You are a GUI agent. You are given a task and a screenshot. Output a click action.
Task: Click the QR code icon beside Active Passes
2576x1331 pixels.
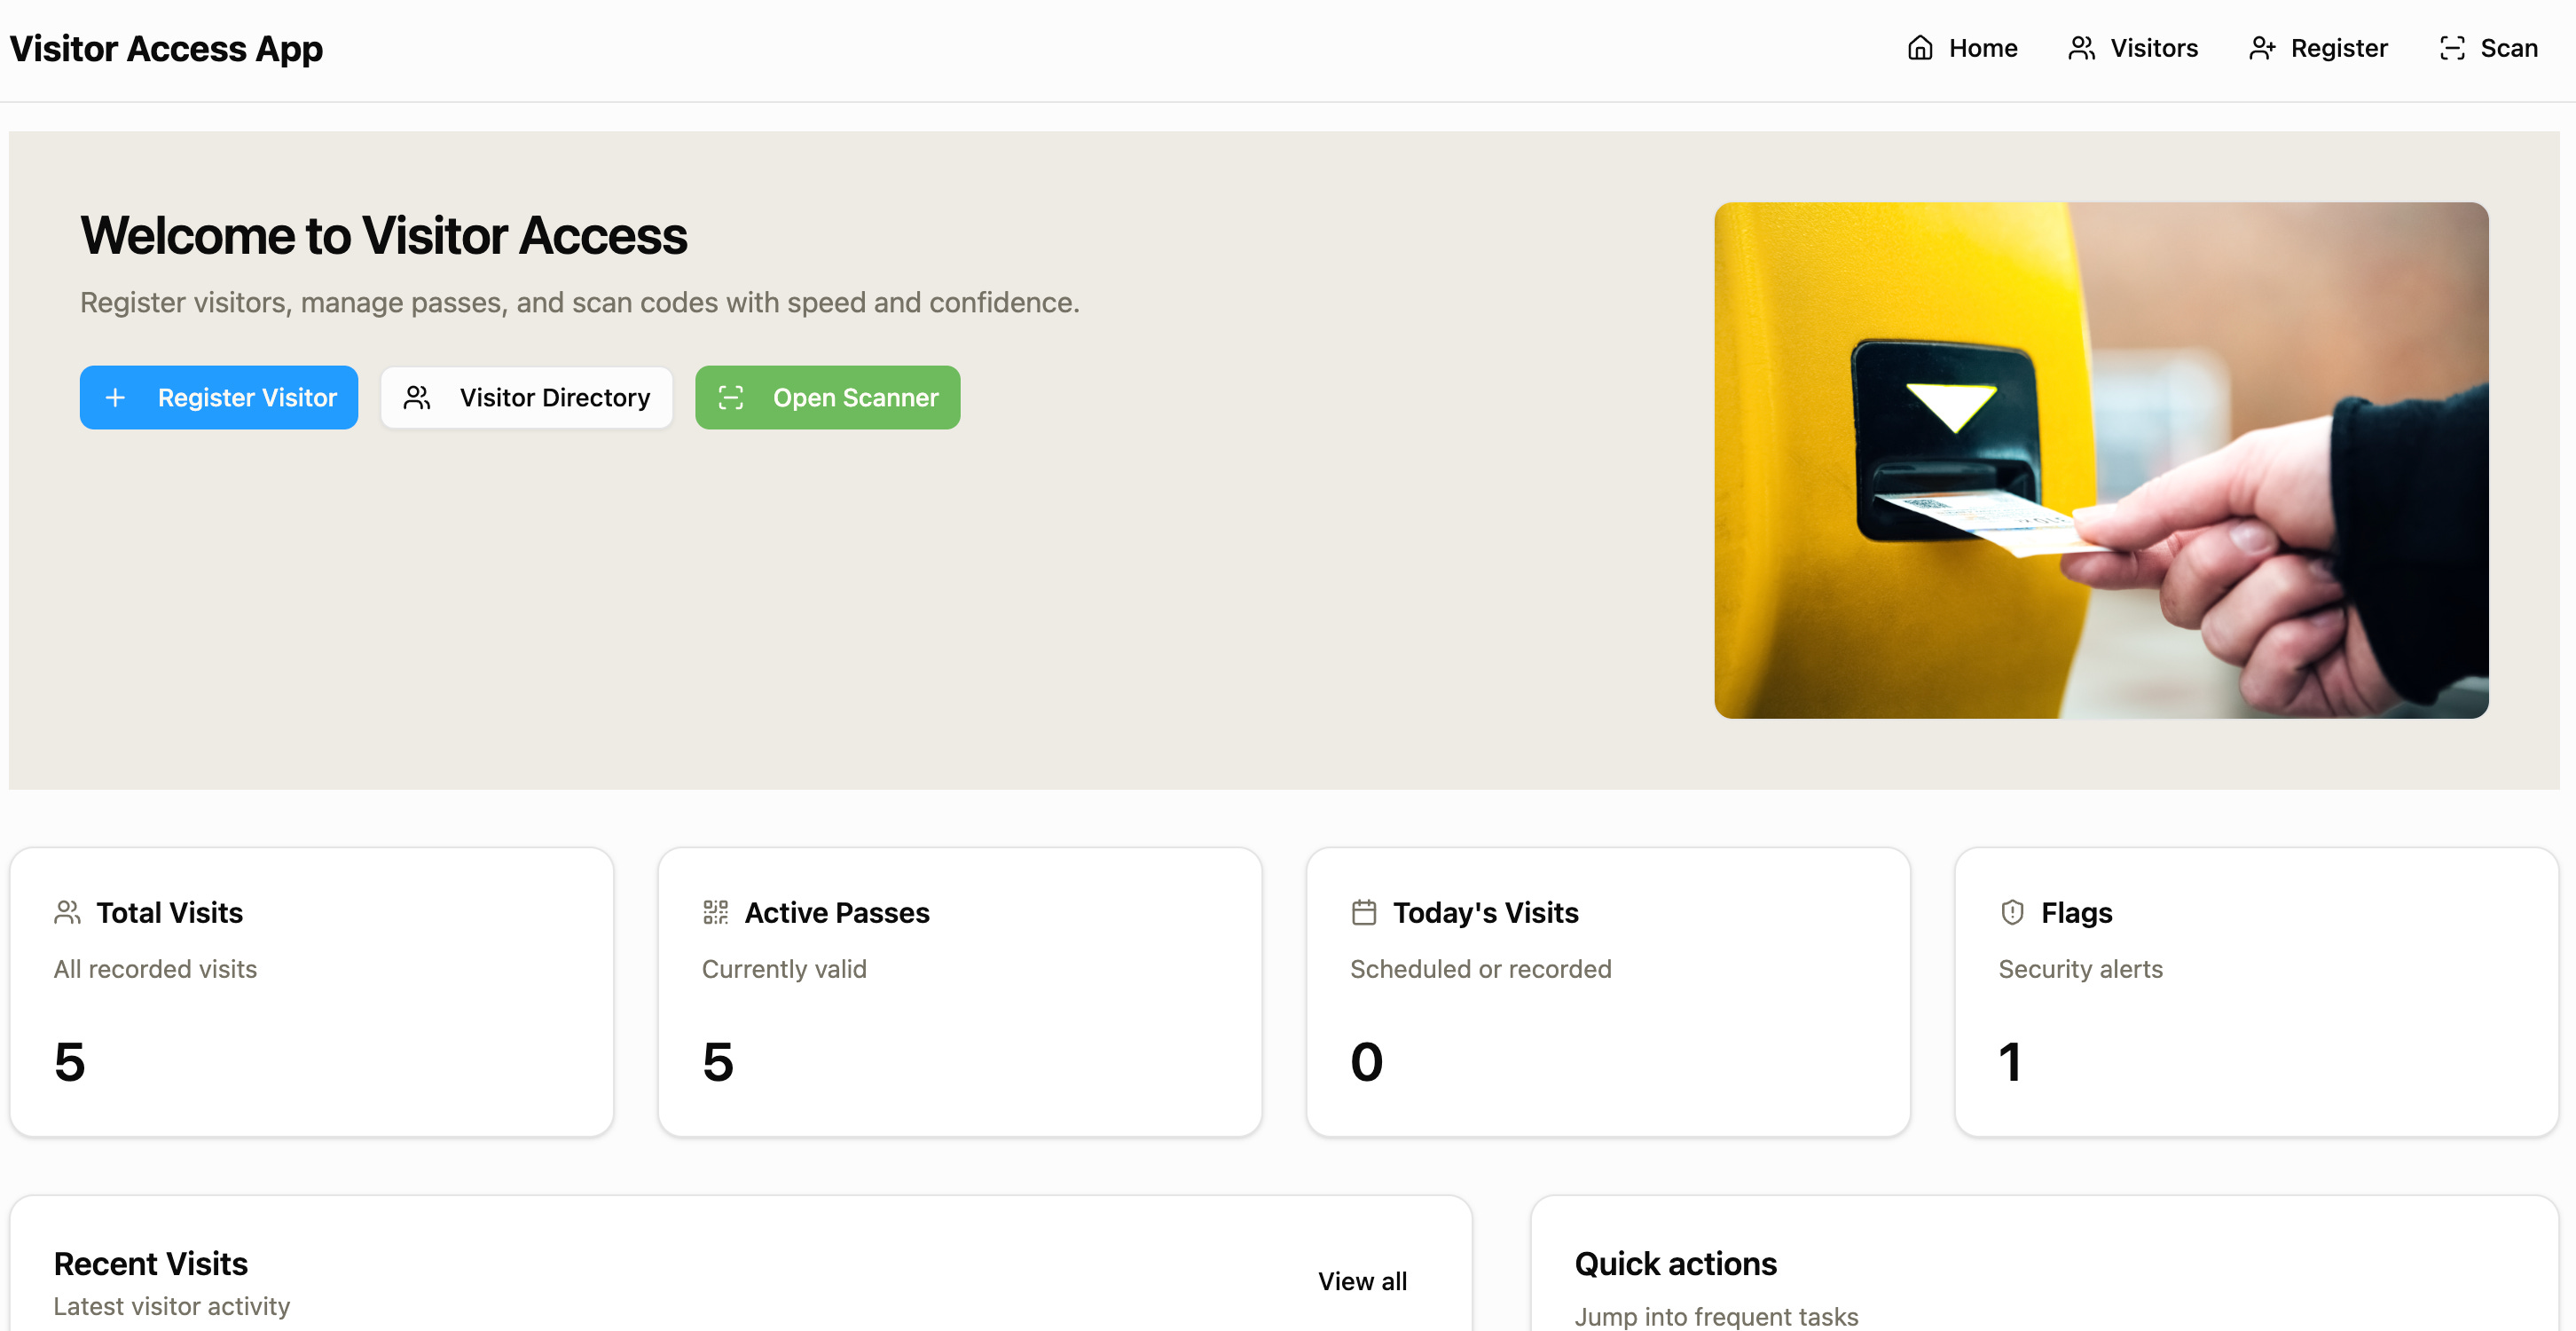tap(715, 912)
